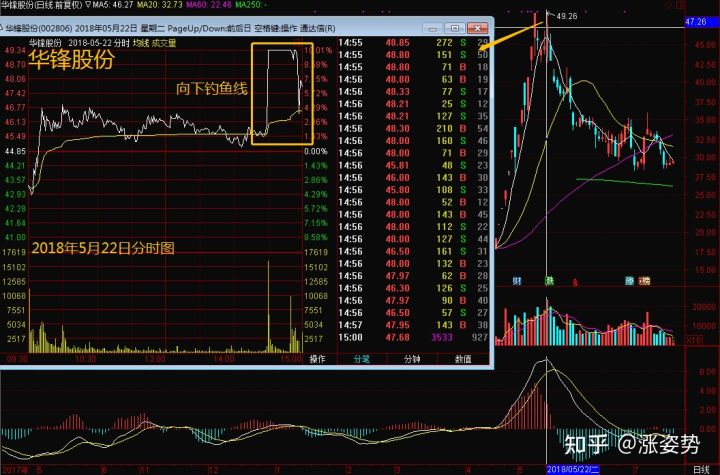
Task: Open the ▽ dropdown beside the daily chart title
Action: pyautogui.click(x=88, y=5)
